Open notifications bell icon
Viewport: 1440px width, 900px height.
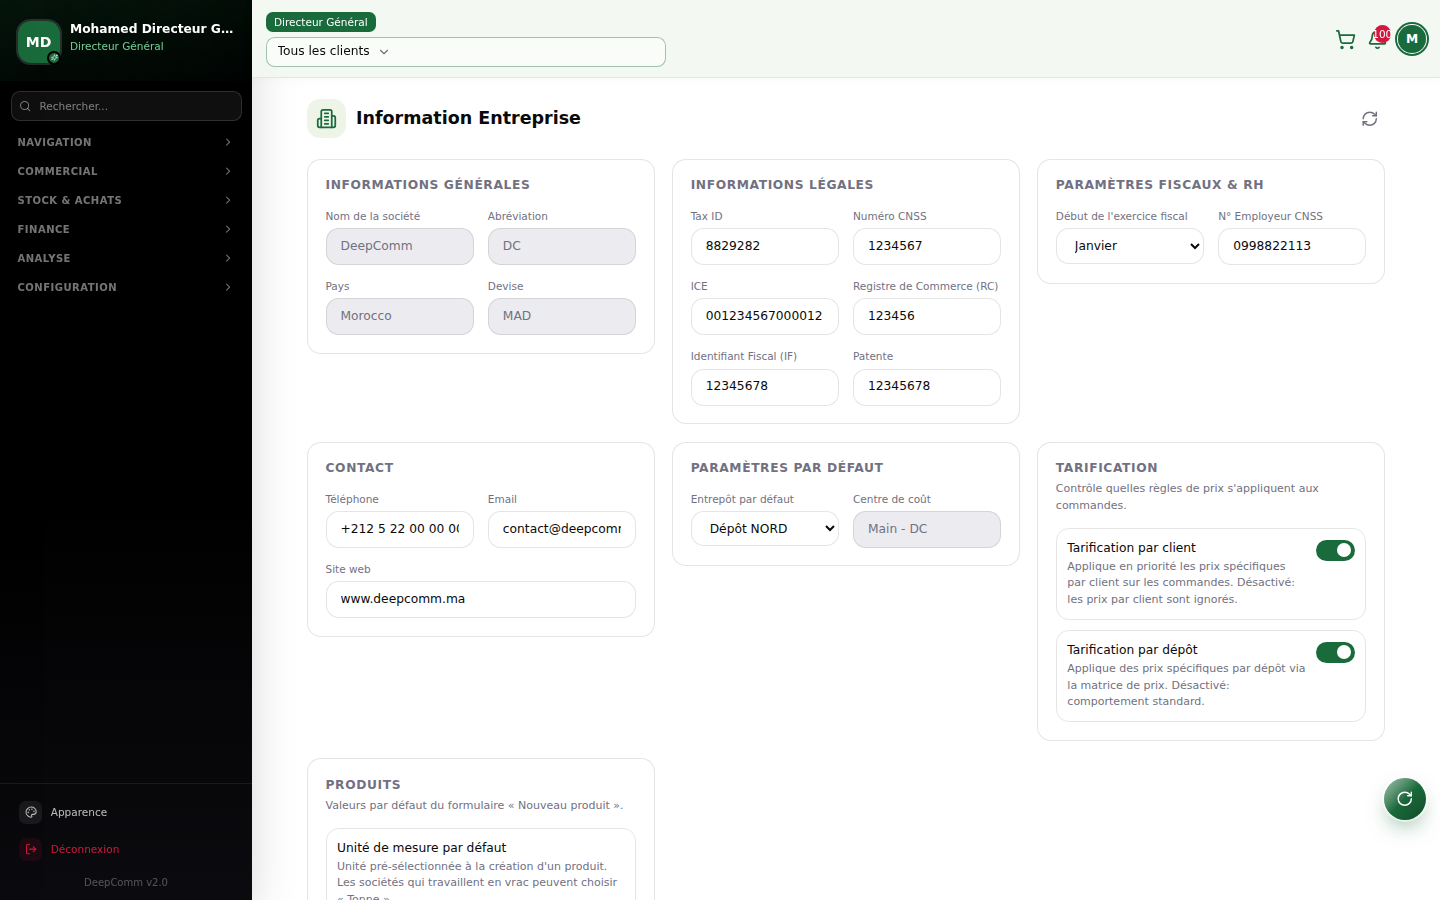tap(1377, 40)
